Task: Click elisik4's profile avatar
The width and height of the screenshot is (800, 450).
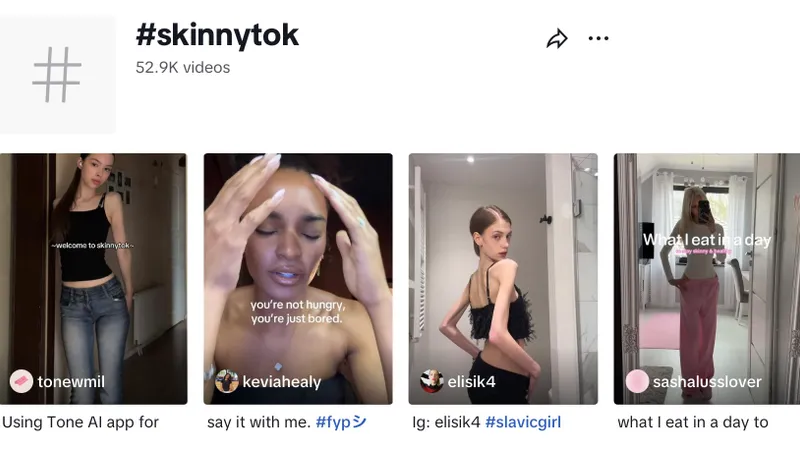Action: coord(432,381)
